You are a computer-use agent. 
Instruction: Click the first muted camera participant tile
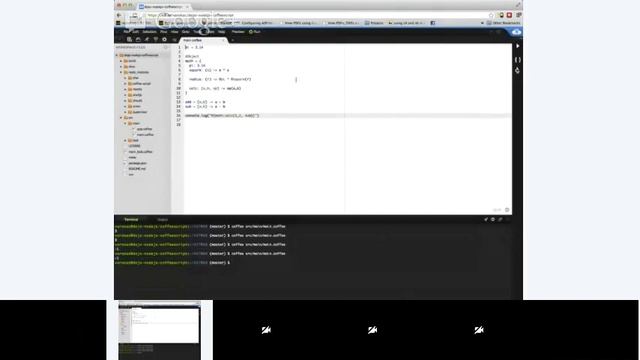pos(266,330)
